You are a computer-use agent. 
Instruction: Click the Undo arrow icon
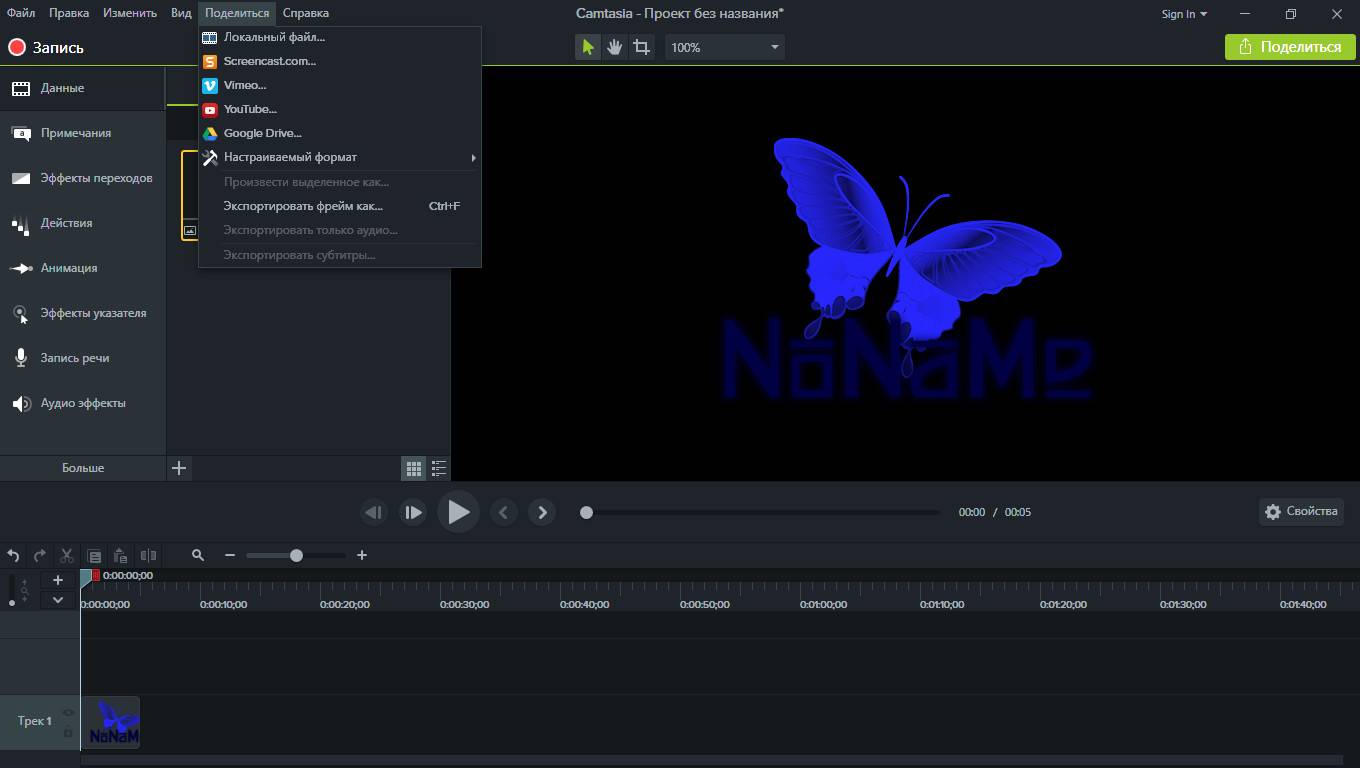[13, 555]
